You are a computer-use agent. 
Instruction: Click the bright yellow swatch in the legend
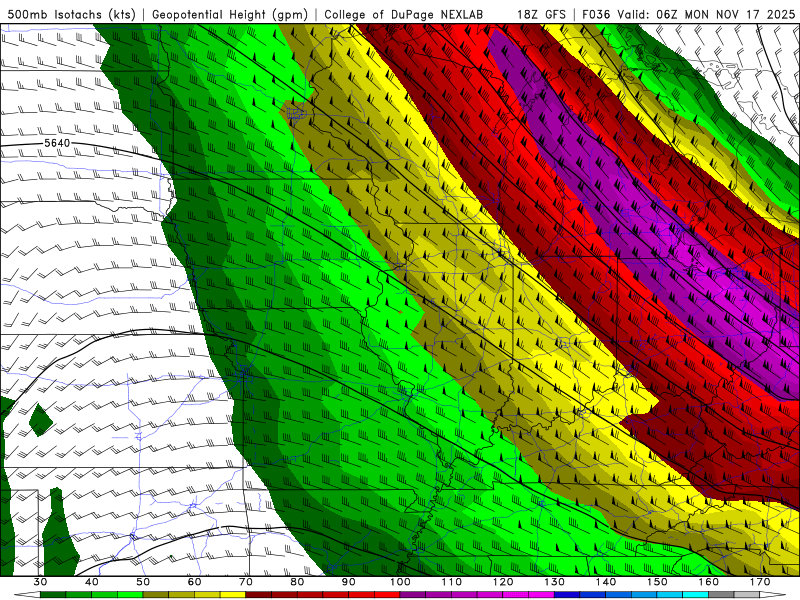tap(233, 594)
